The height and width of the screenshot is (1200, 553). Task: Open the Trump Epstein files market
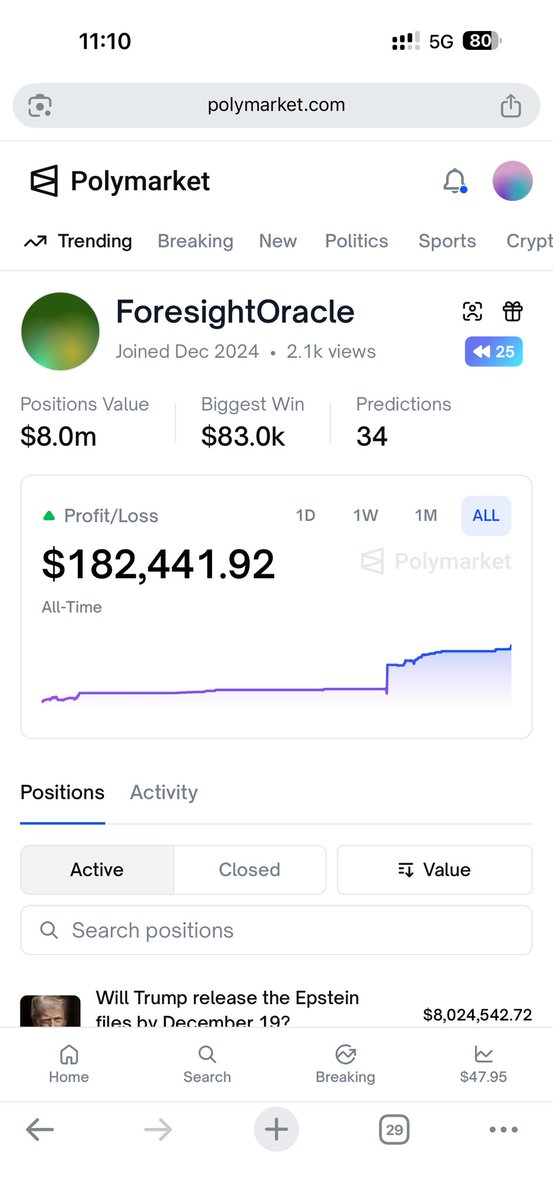[x=227, y=1010]
